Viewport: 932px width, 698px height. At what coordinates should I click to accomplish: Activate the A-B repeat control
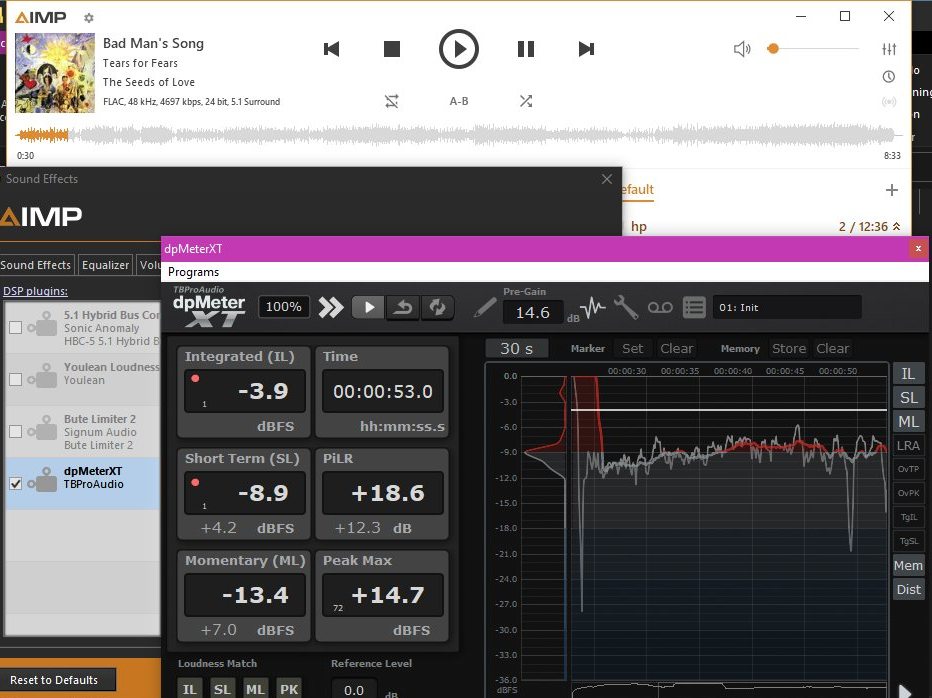[x=458, y=101]
